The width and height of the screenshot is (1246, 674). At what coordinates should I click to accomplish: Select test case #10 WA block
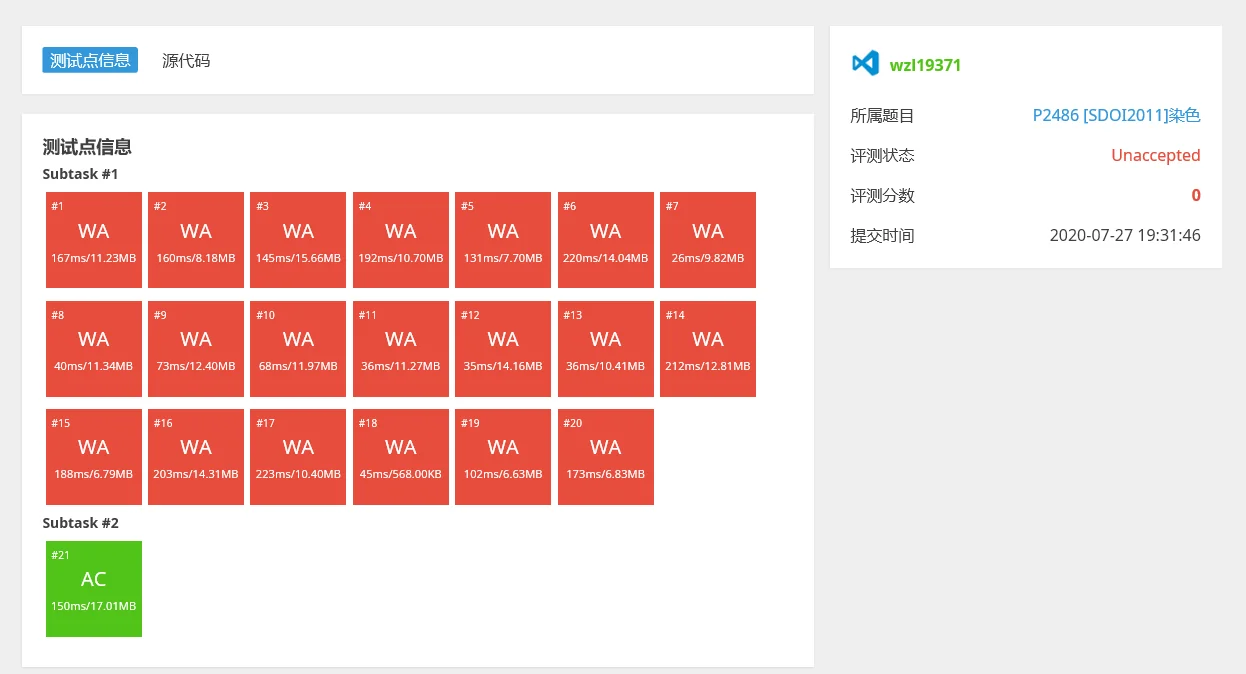coord(298,349)
